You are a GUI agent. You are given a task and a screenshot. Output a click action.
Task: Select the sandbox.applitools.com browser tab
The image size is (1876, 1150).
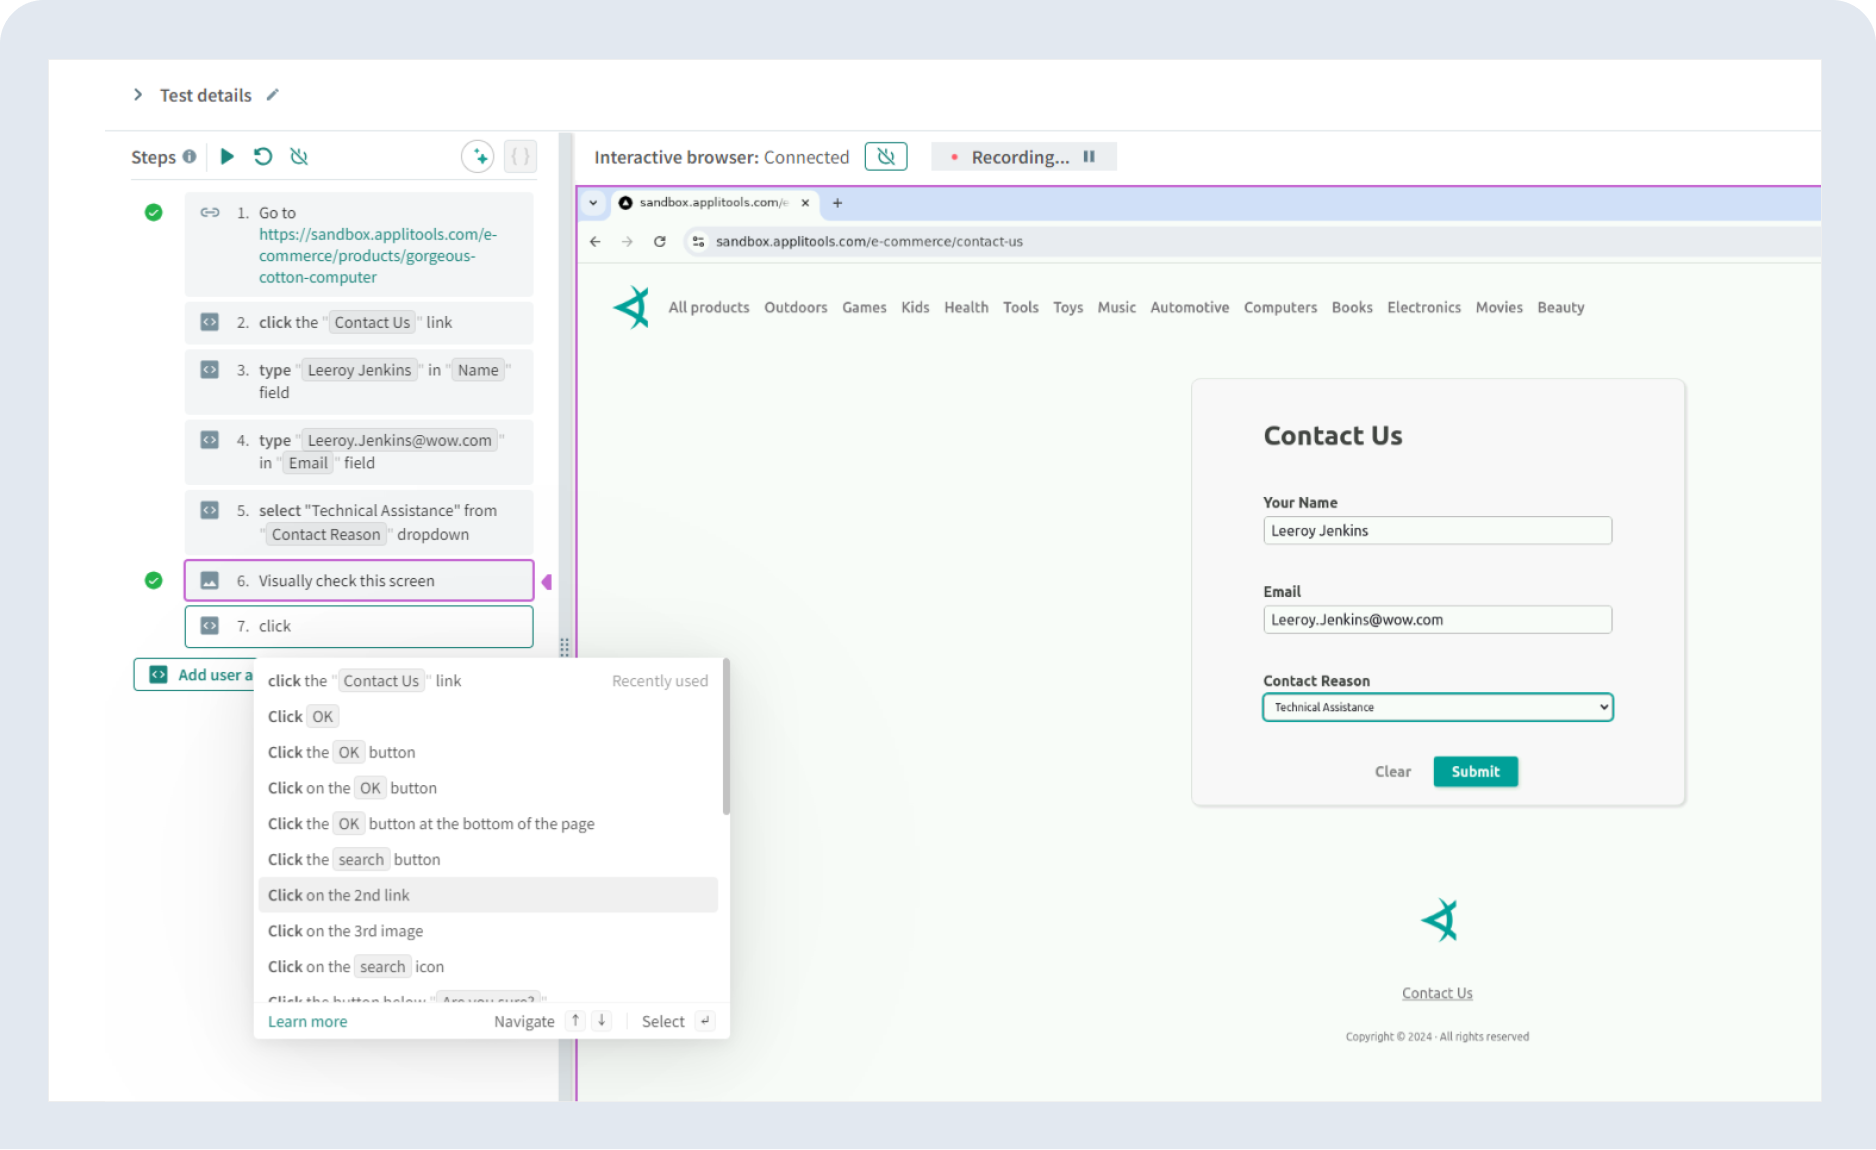point(712,203)
